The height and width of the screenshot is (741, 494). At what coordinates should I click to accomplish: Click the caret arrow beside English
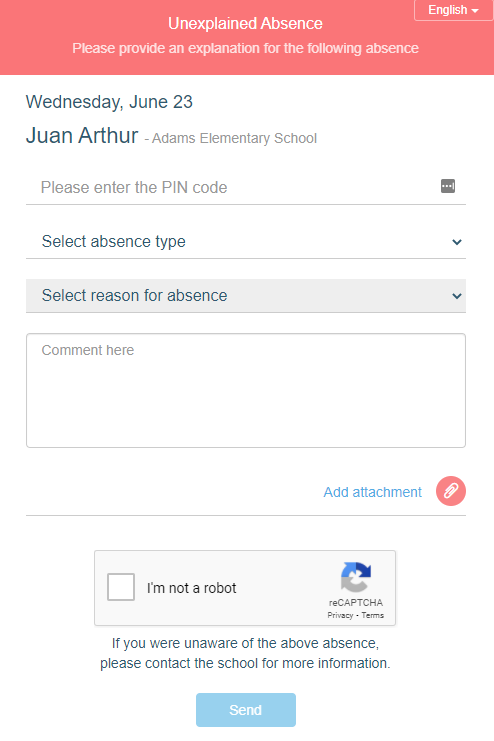475,10
